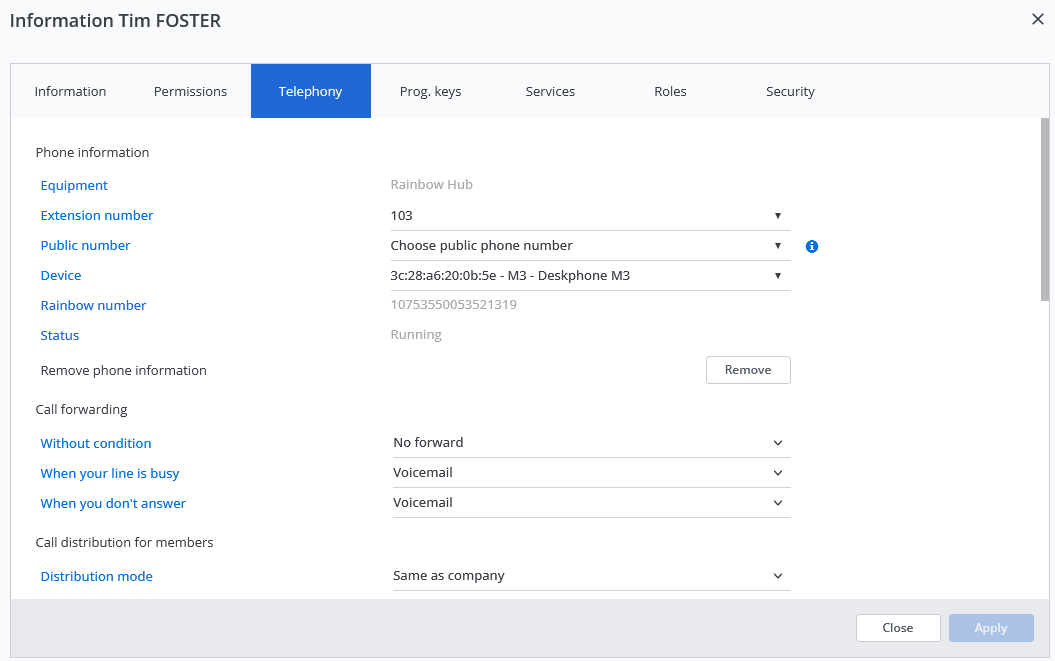This screenshot has height=661, width=1055.
Task: Open the Security tab
Action: tap(790, 92)
